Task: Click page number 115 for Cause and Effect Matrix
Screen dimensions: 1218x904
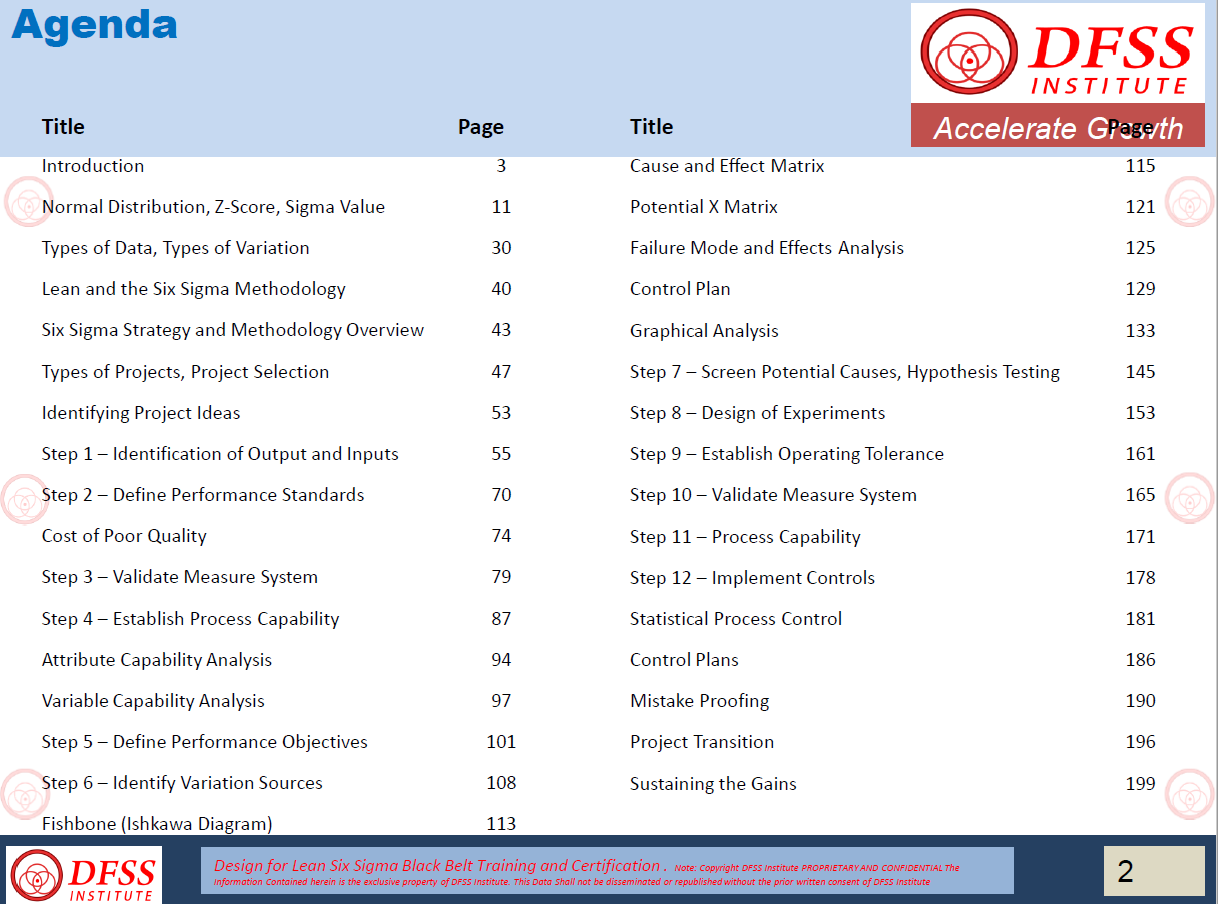Action: pos(1140,166)
